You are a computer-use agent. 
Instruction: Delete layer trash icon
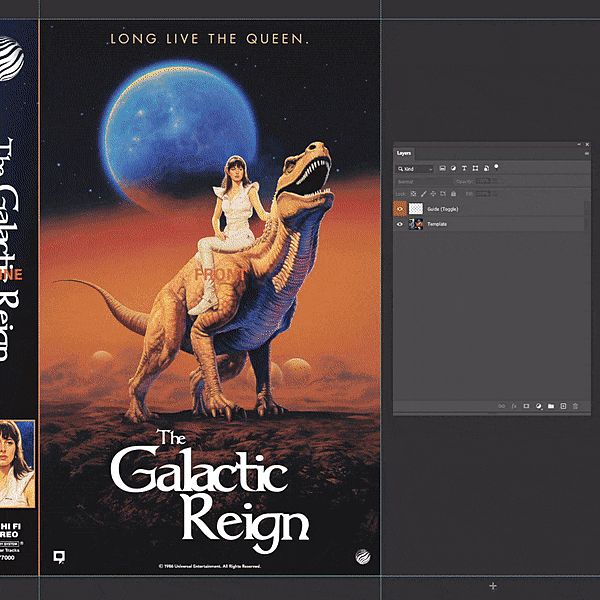[575, 406]
